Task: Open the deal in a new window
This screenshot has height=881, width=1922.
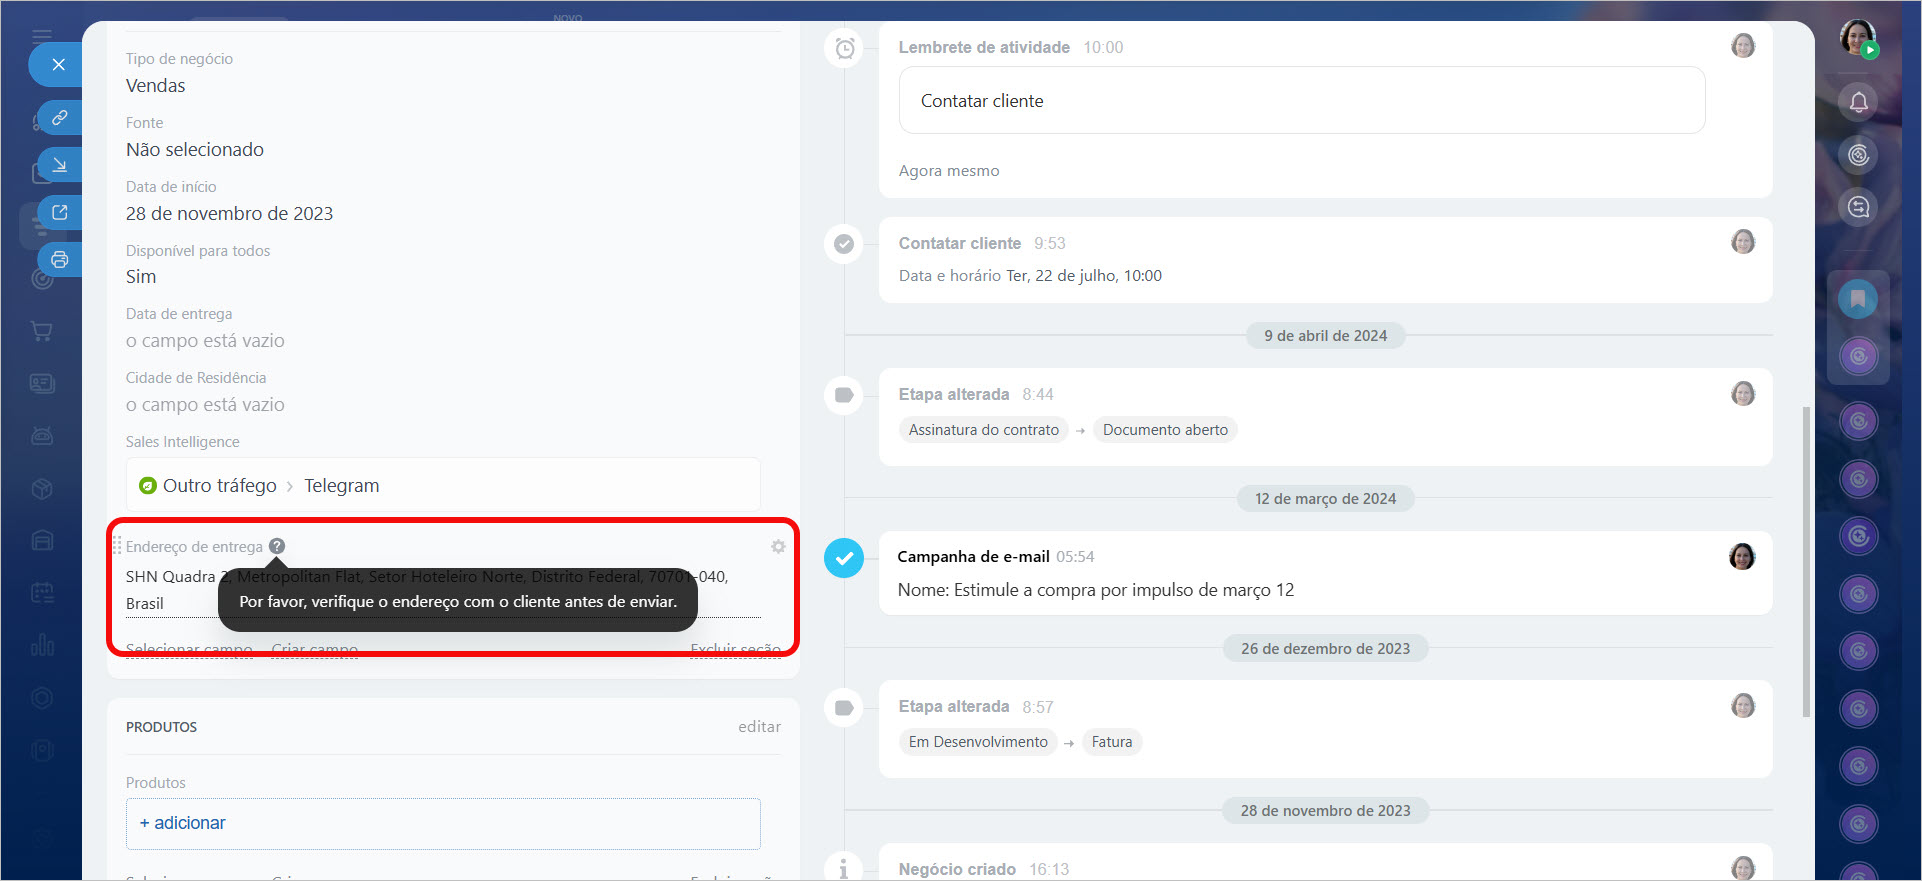Action: [x=59, y=212]
